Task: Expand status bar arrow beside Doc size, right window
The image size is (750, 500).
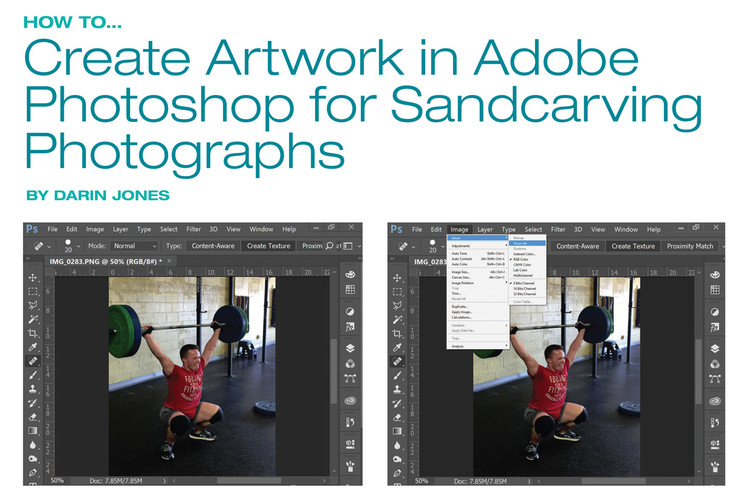Action: (529, 481)
